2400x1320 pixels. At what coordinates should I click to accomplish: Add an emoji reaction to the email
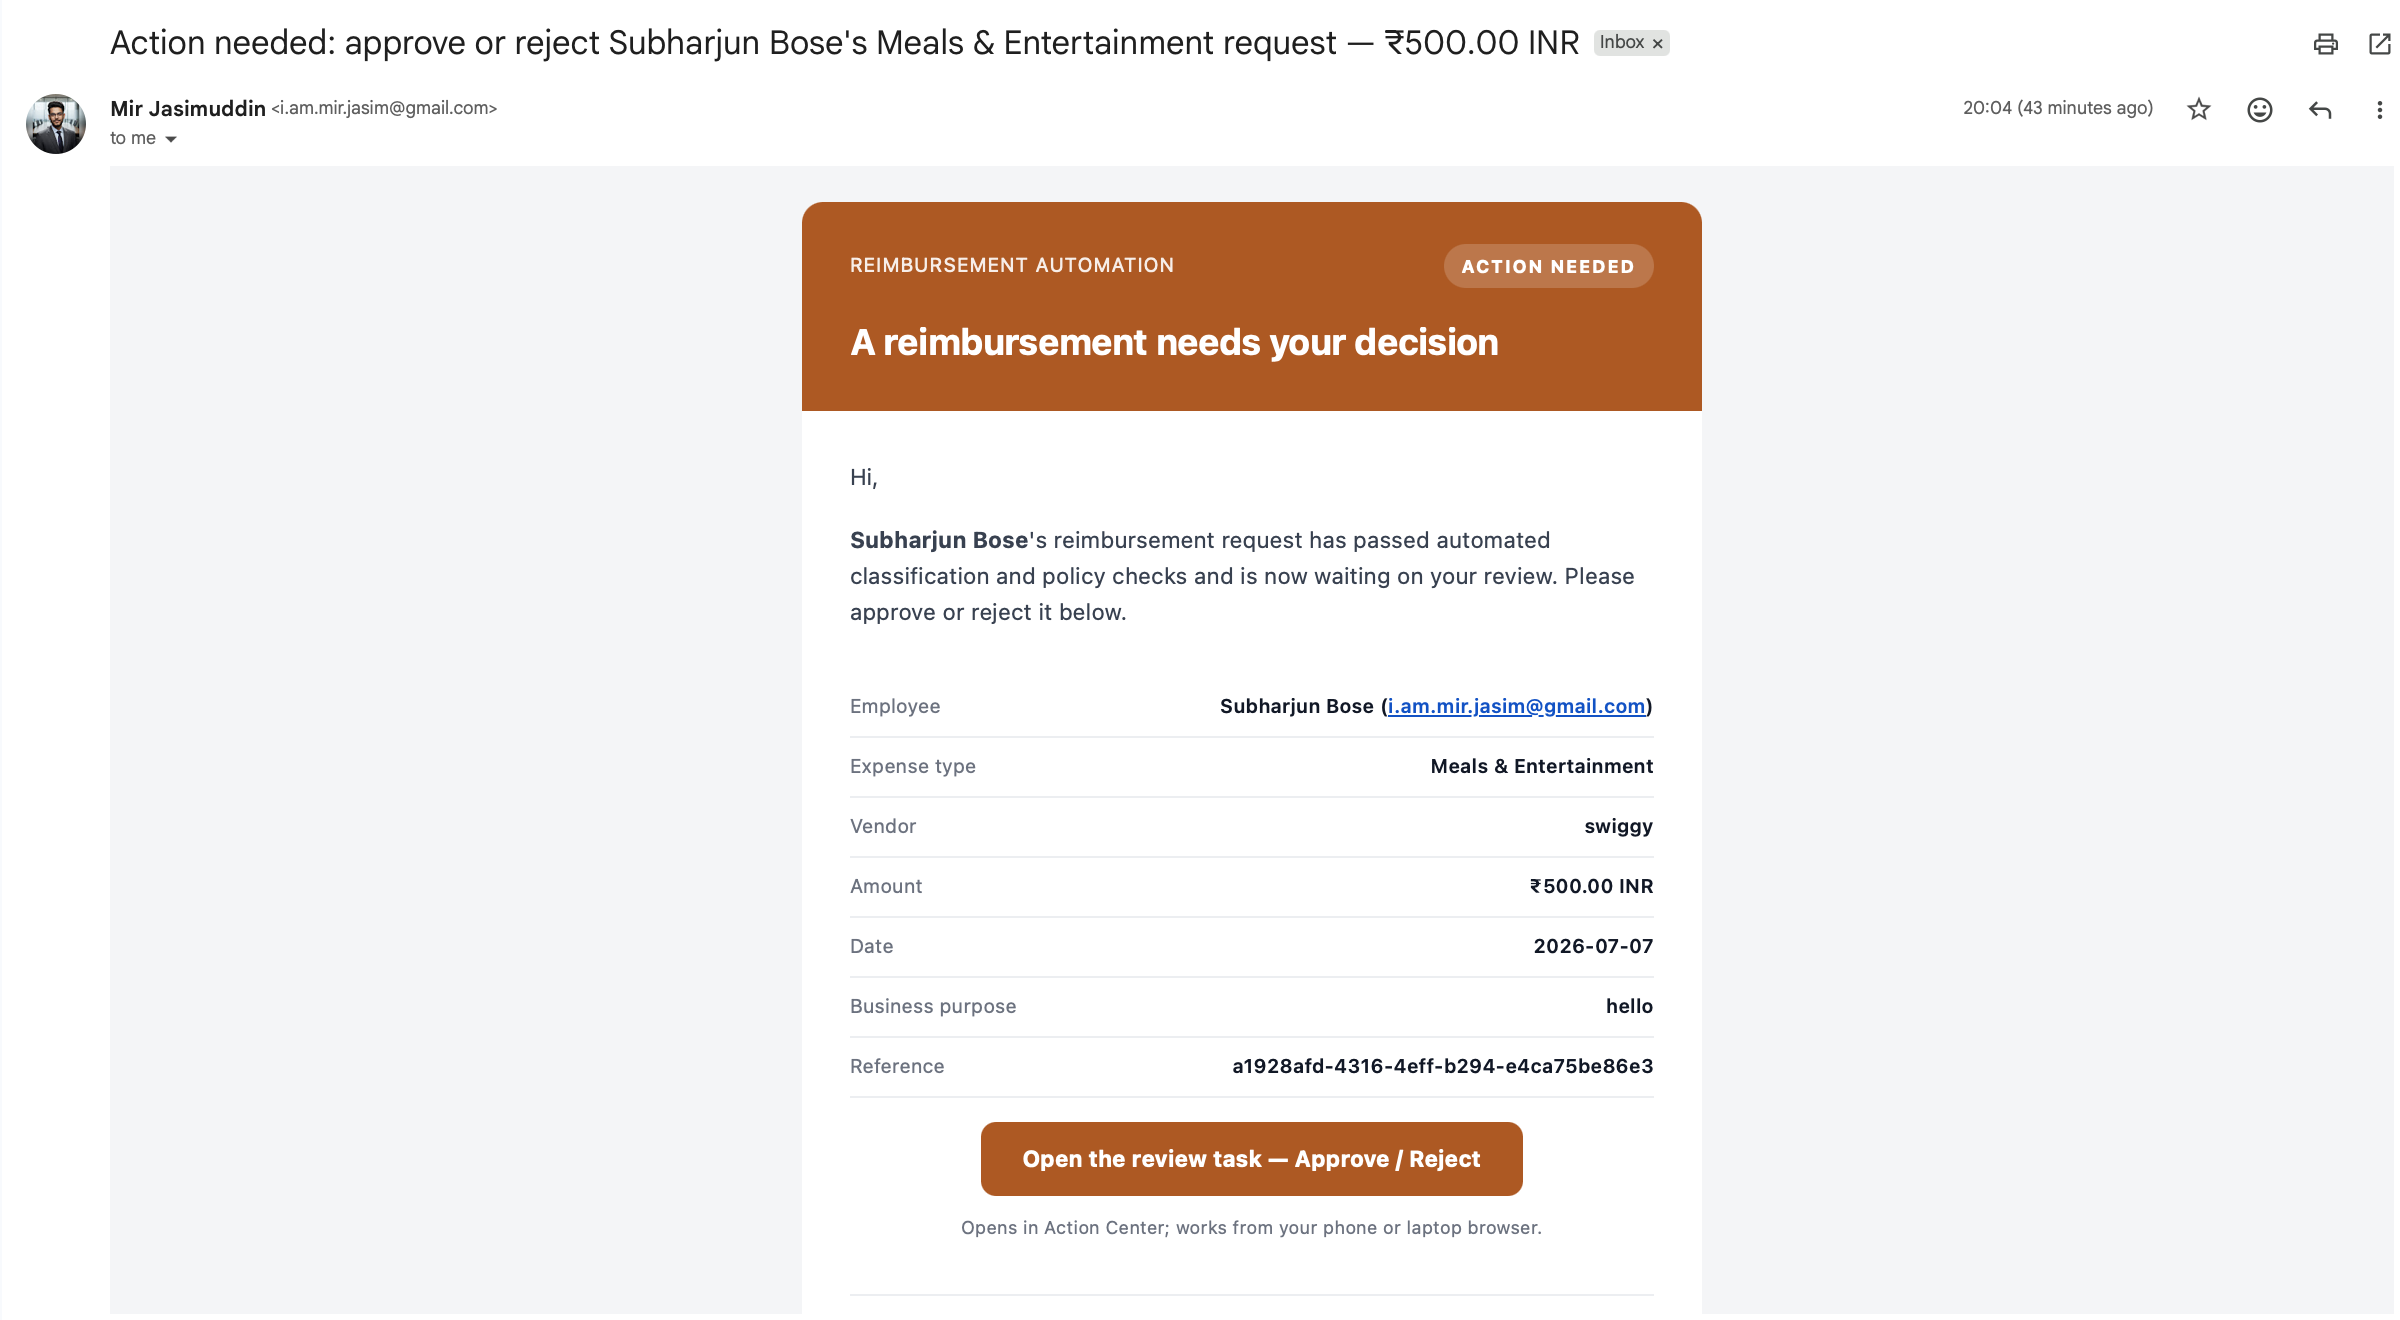coord(2259,109)
